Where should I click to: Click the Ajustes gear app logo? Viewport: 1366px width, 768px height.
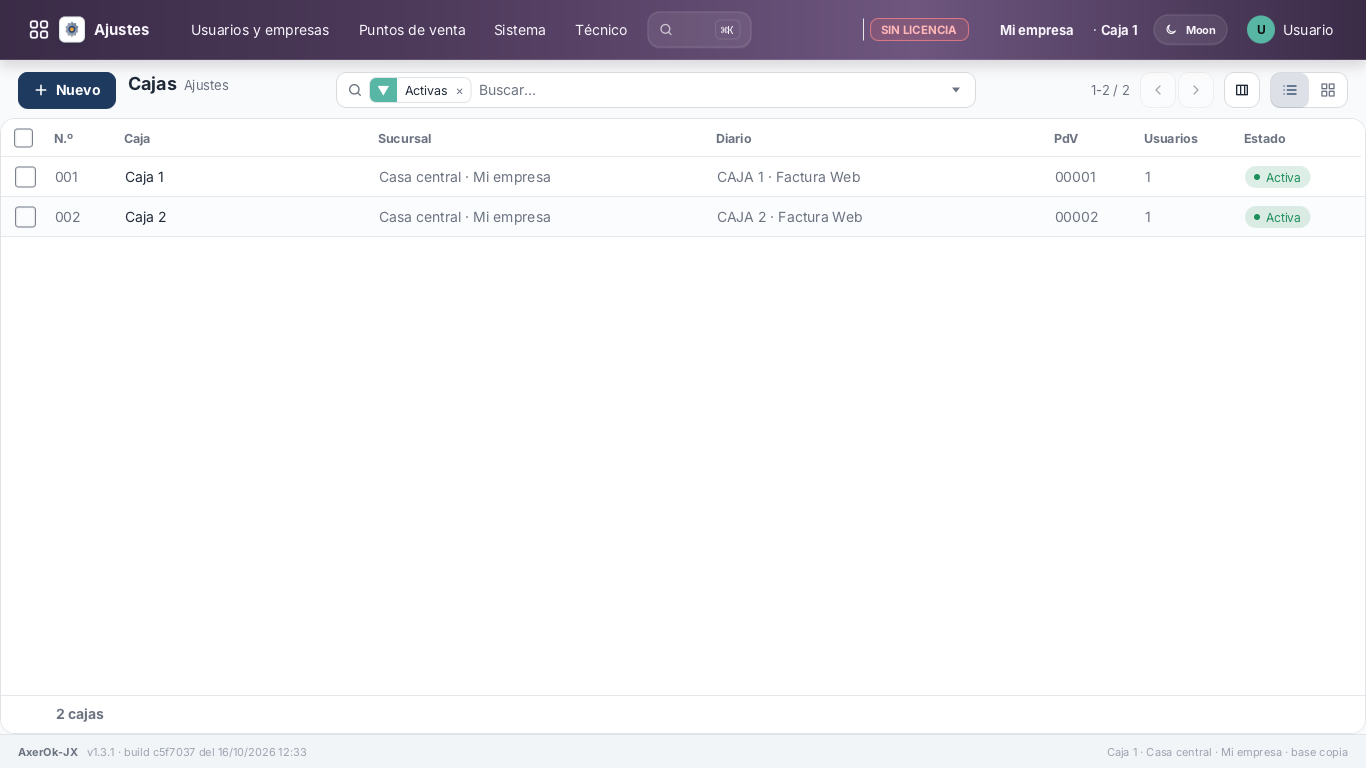(x=72, y=30)
